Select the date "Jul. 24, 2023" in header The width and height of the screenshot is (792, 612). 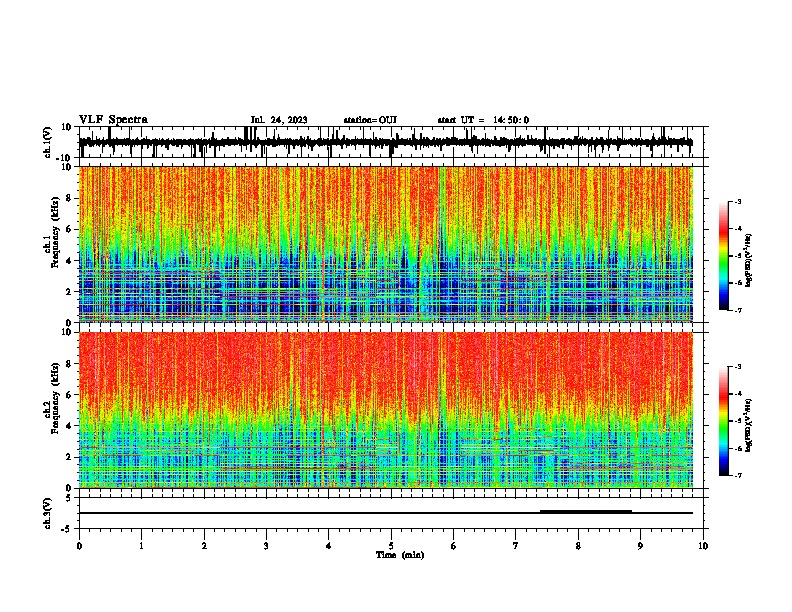(x=279, y=120)
